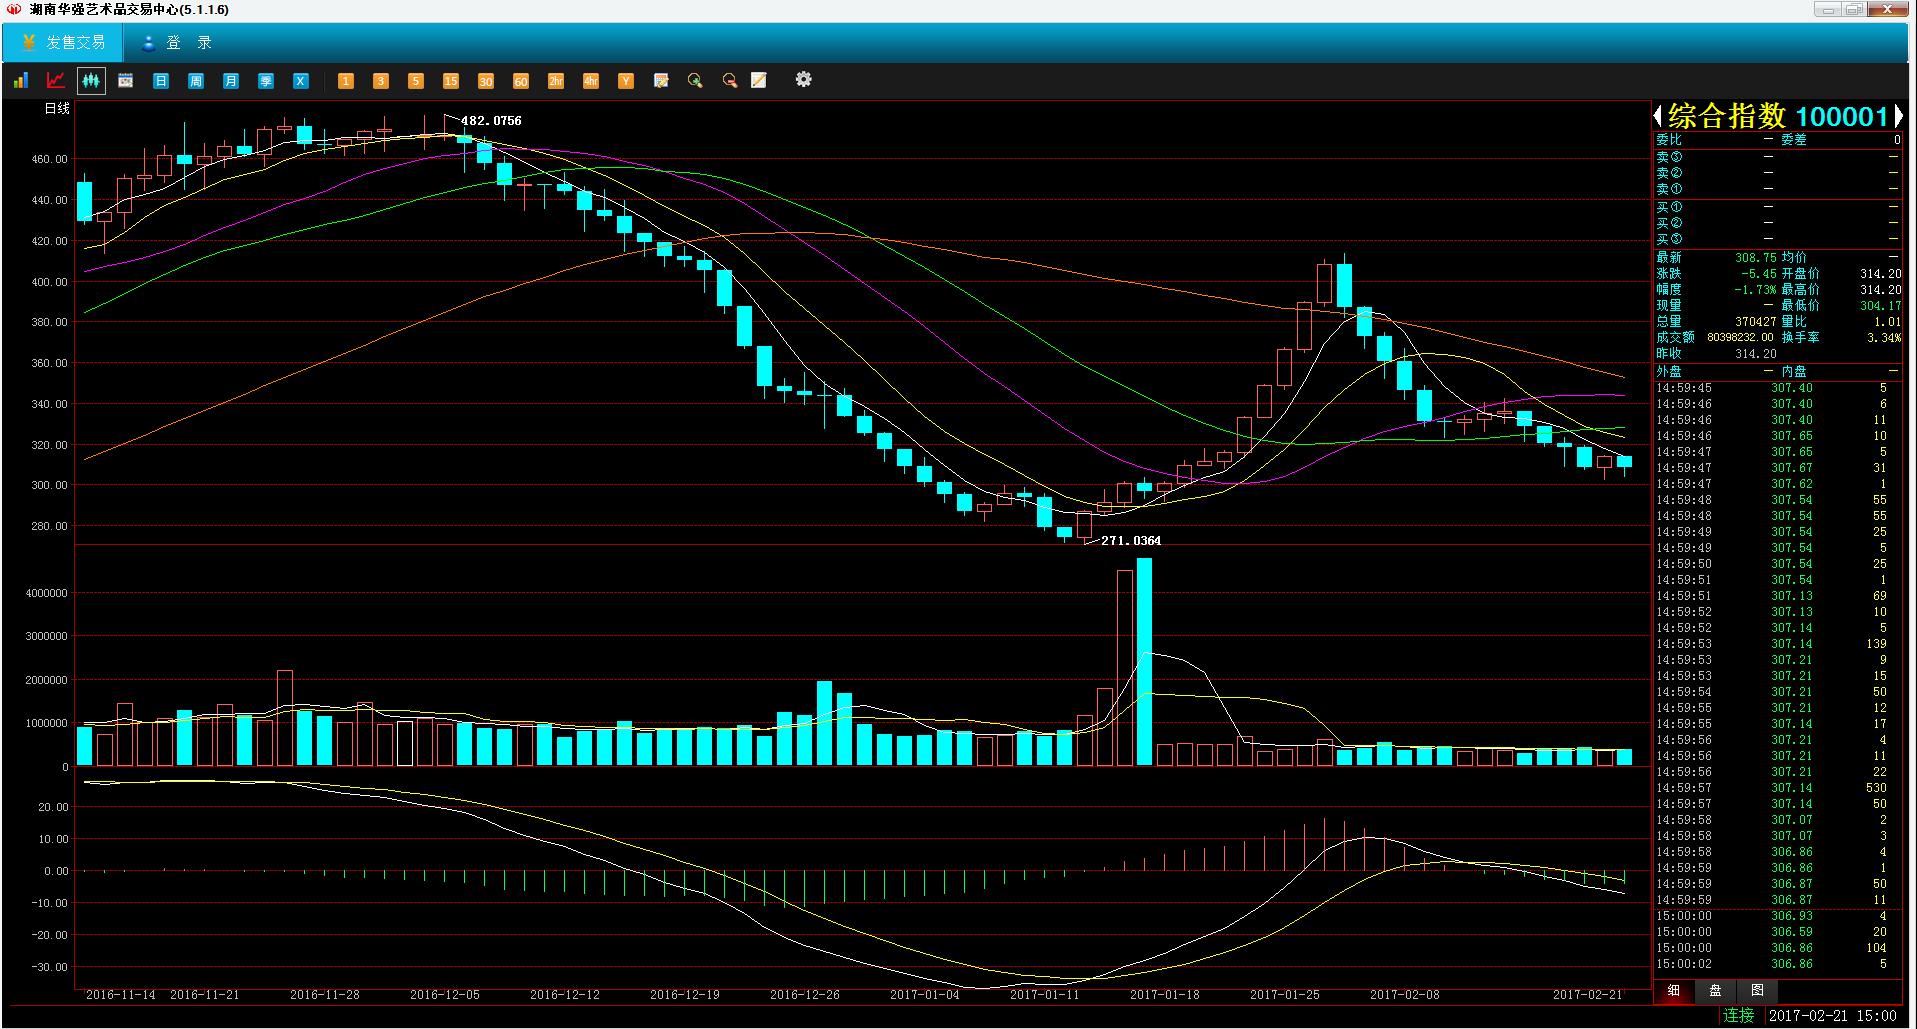Click the blue X period icon

[301, 81]
